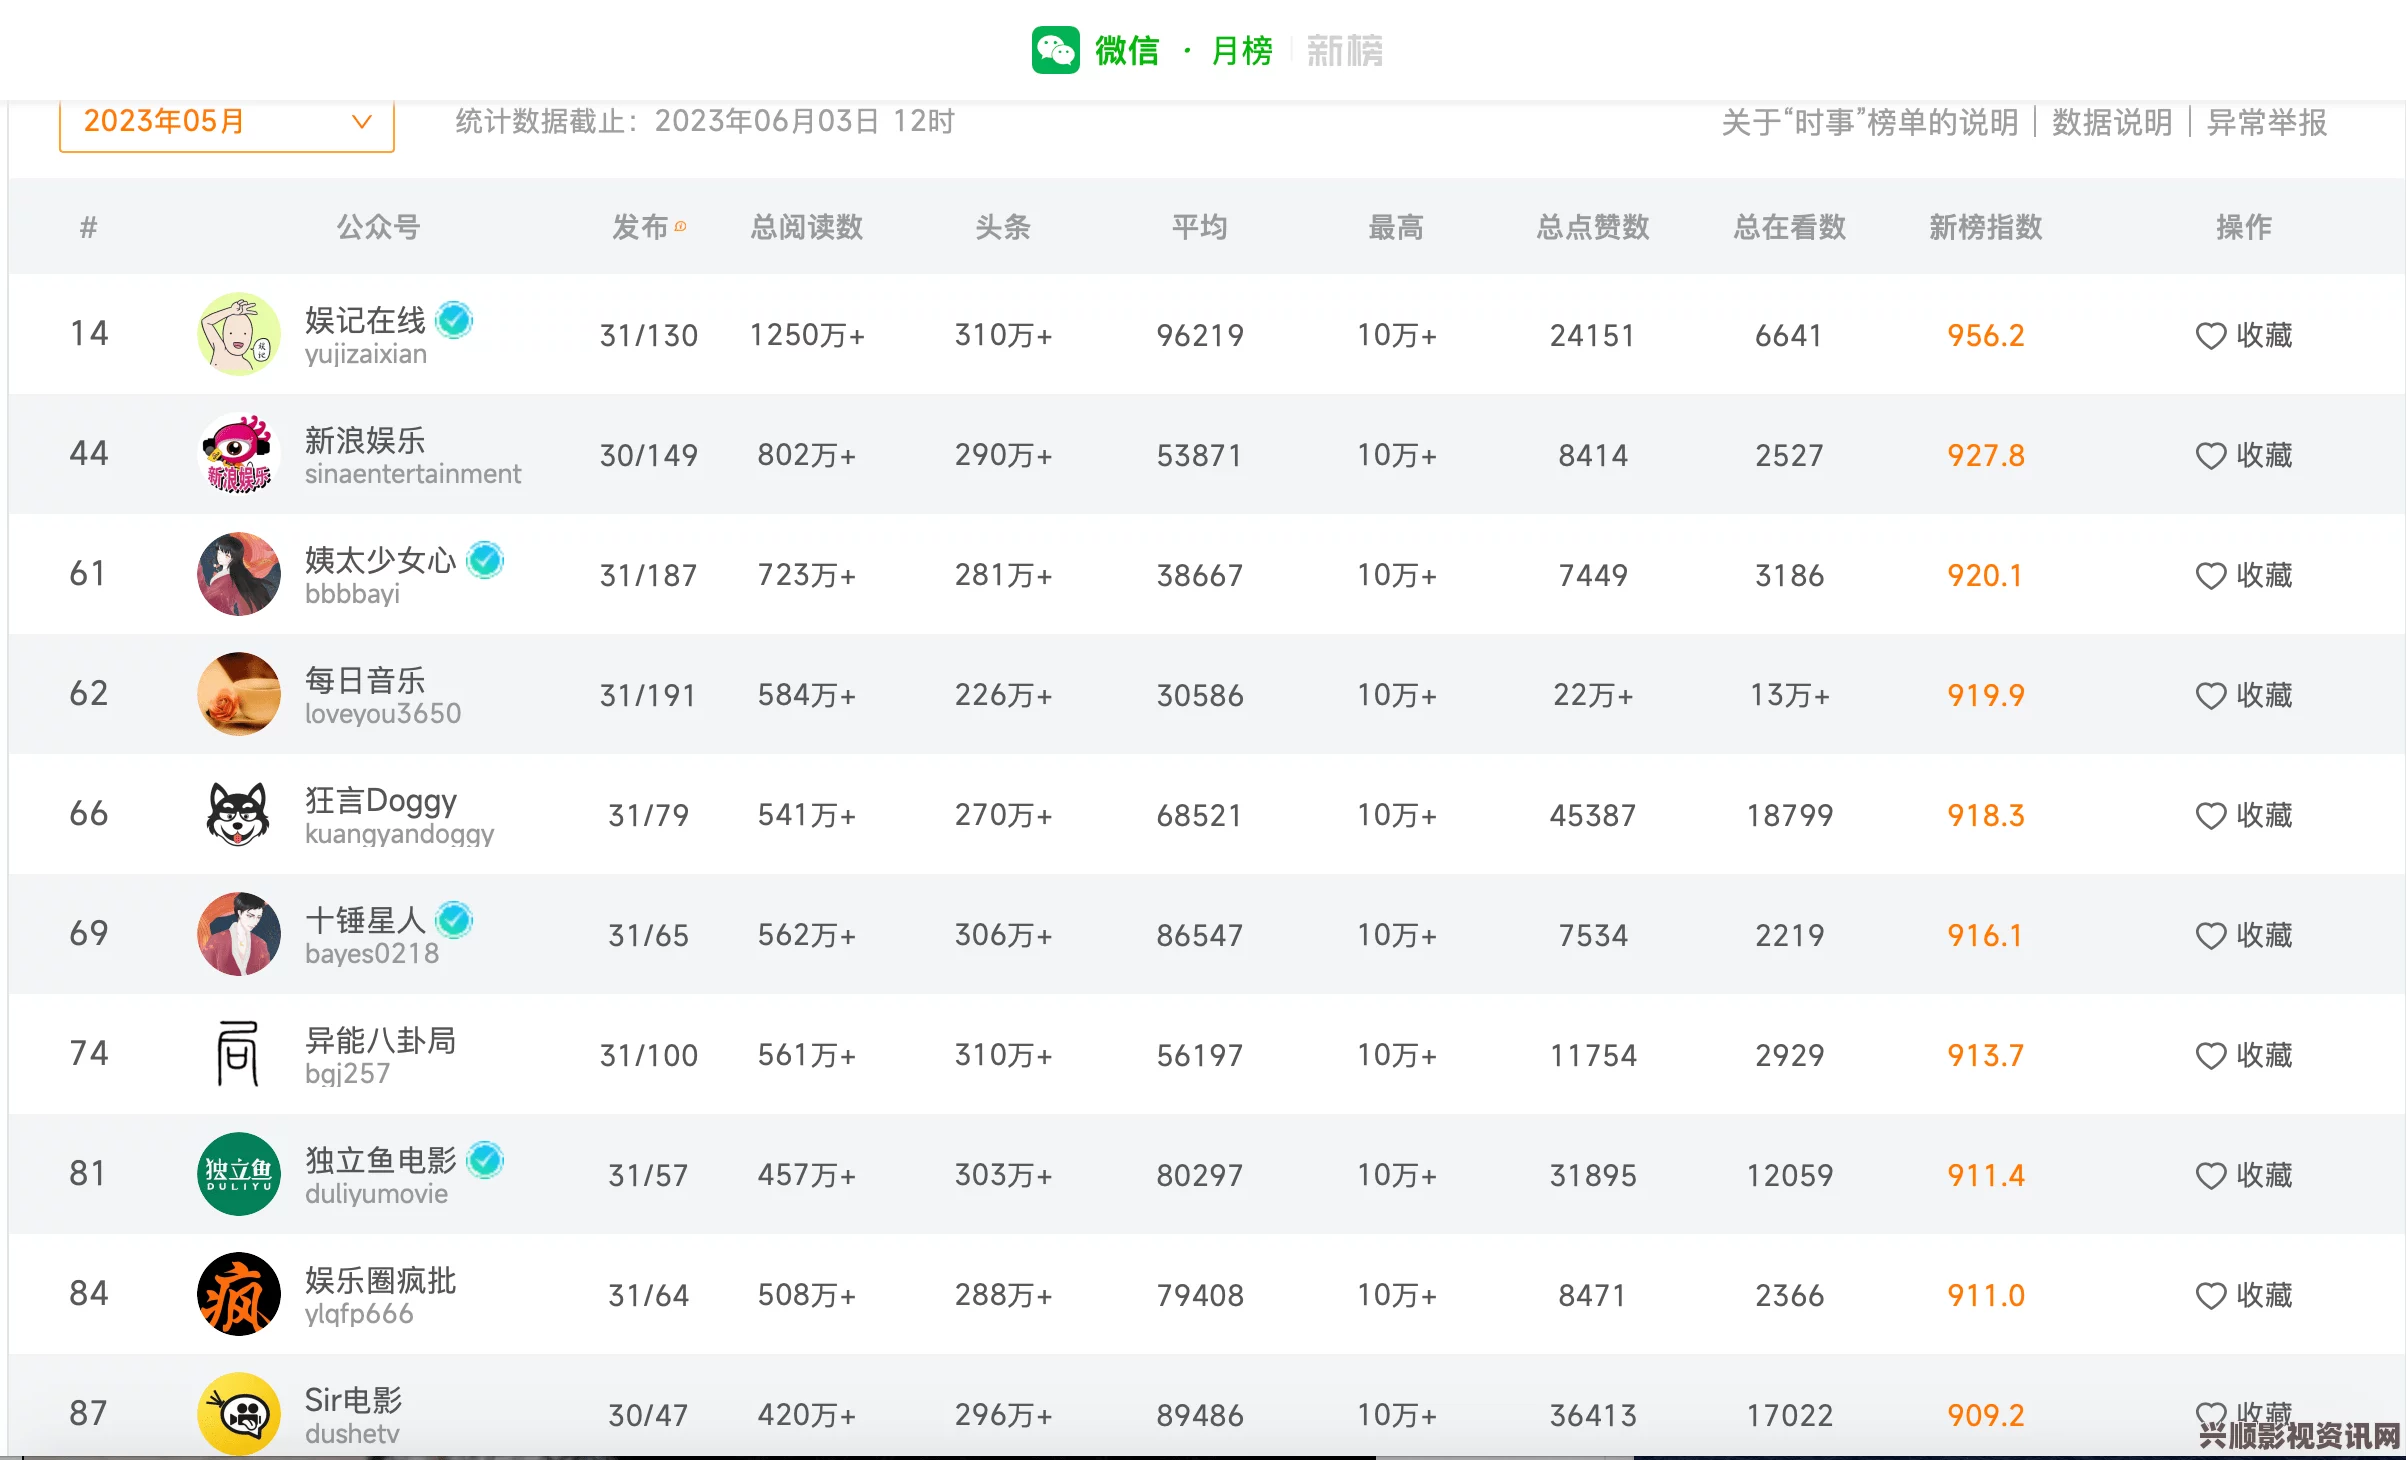Sort by 总在看数 column header
The height and width of the screenshot is (1460, 2406).
pos(1789,227)
